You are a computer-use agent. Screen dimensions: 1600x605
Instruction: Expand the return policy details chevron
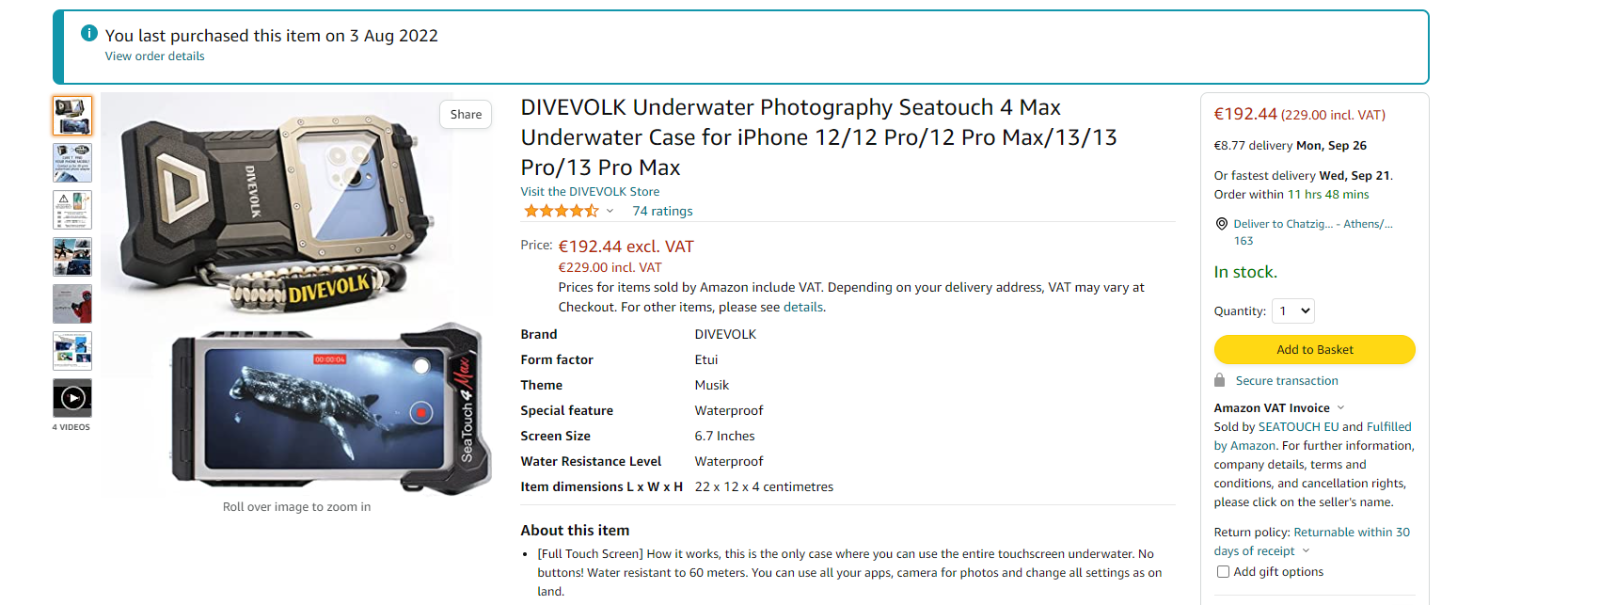click(1306, 551)
